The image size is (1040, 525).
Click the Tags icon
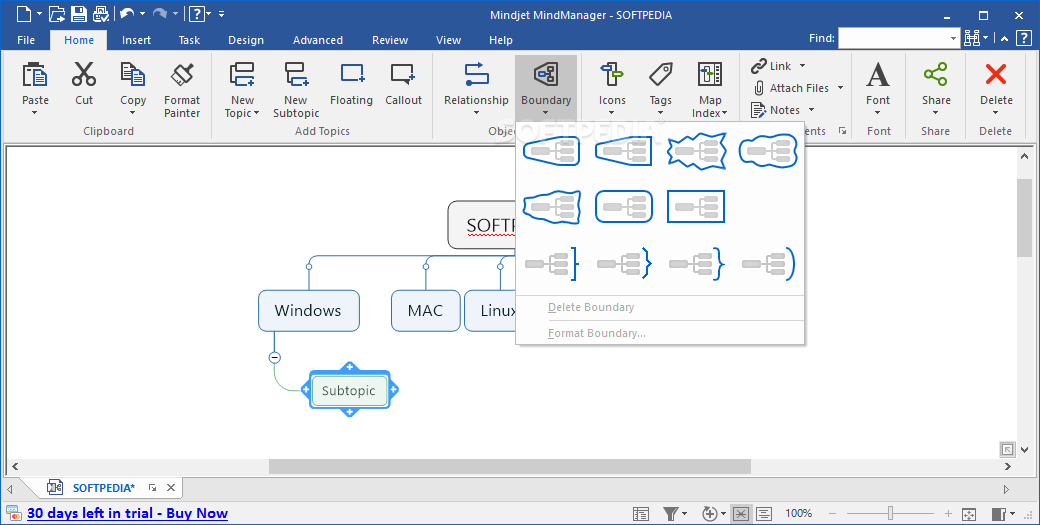pos(661,75)
